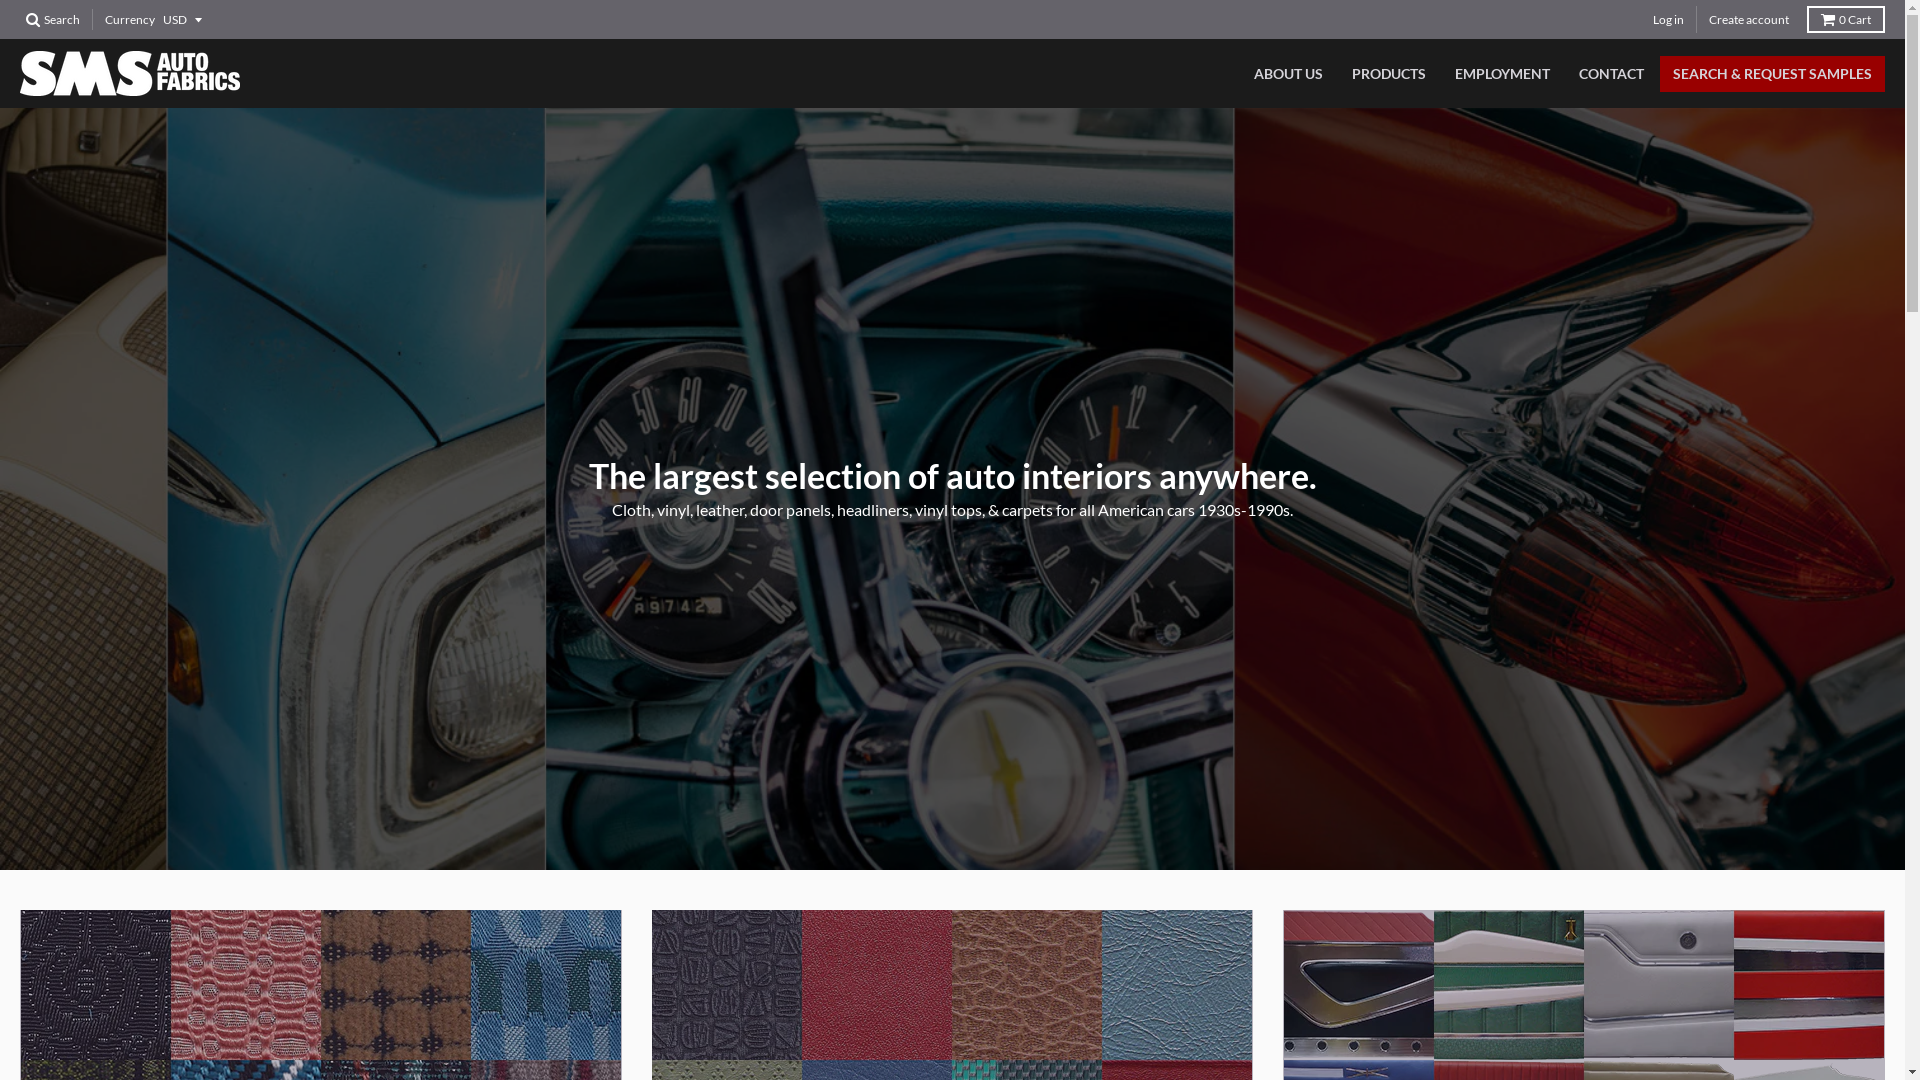Image resolution: width=1920 pixels, height=1080 pixels.
Task: Open the silver door panel thumbnail
Action: 1658,984
